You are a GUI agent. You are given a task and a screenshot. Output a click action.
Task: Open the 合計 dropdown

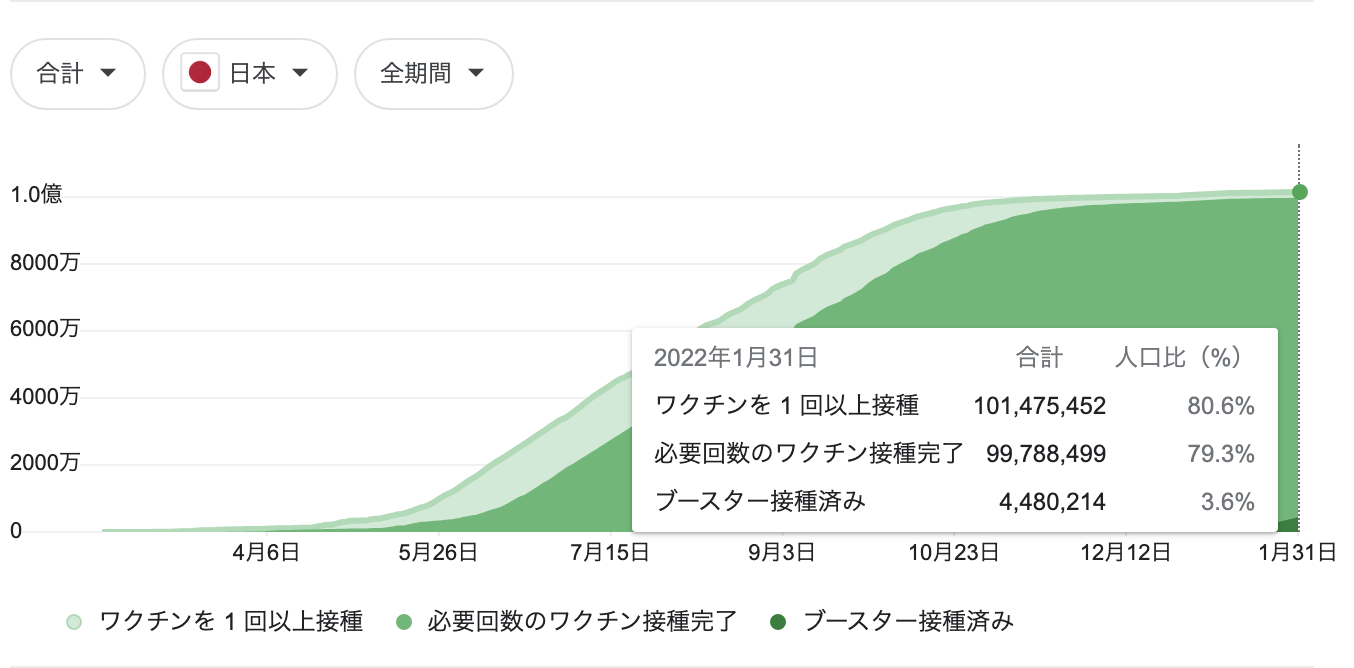tap(78, 74)
